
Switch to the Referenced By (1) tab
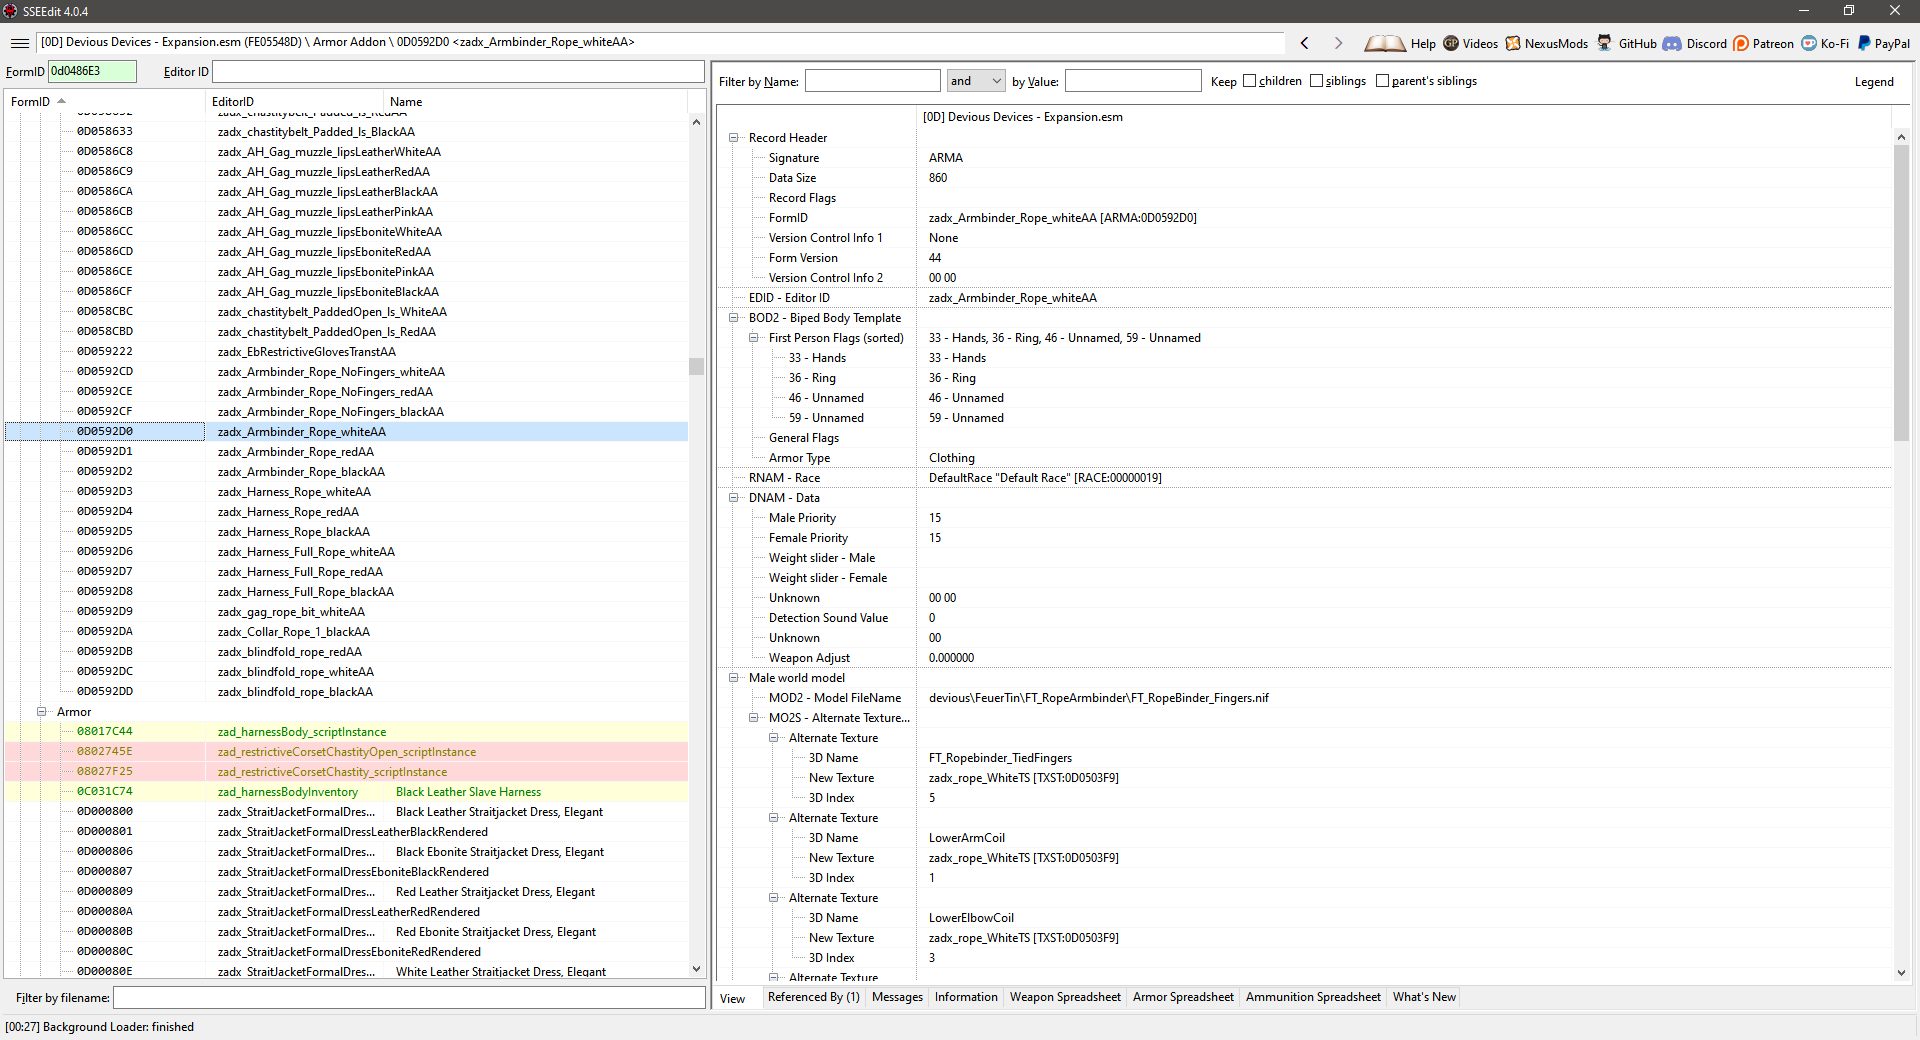click(813, 997)
